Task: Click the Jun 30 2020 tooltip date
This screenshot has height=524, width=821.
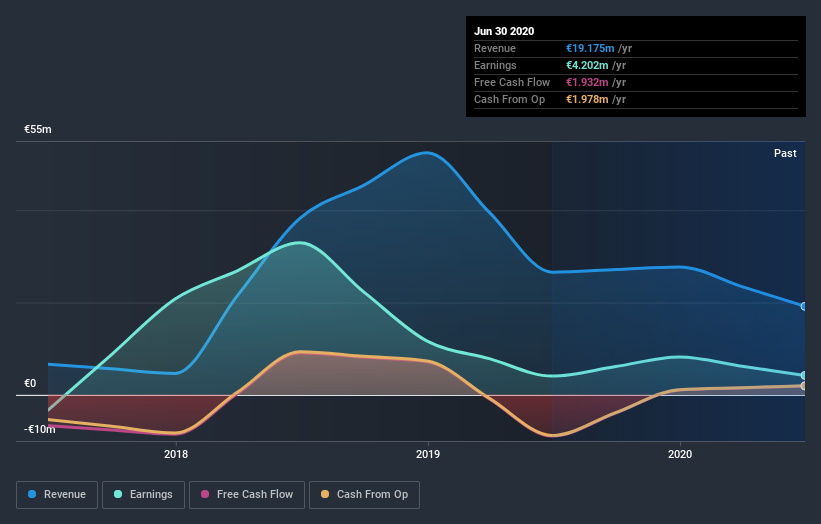Action: 504,31
